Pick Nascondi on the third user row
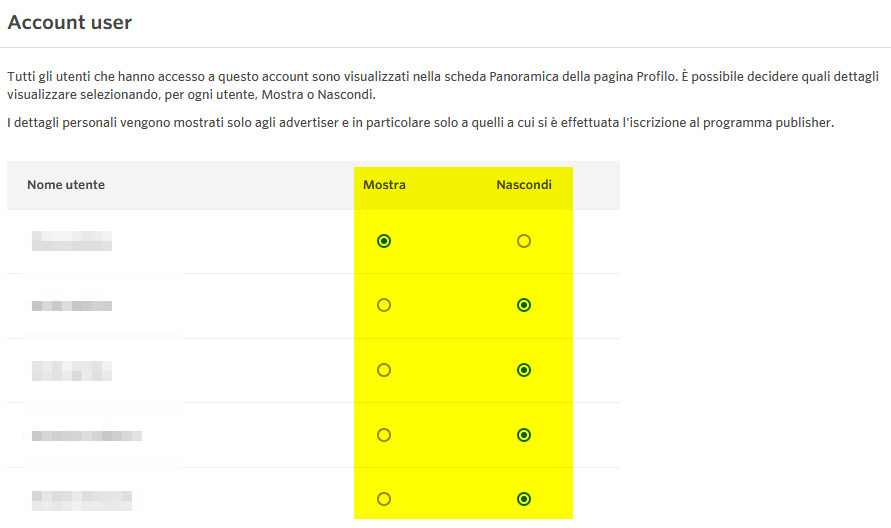The image size is (891, 528). (523, 370)
